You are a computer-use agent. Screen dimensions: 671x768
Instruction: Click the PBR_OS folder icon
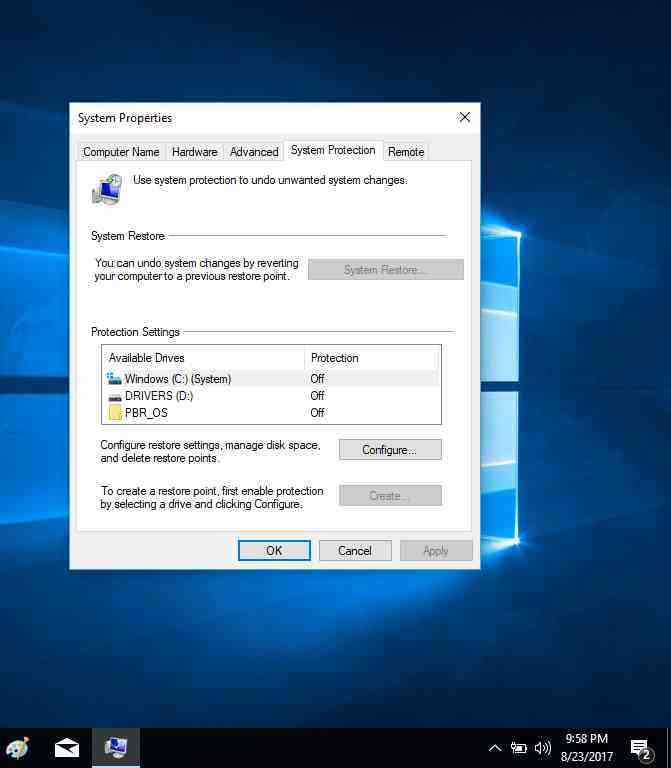(x=115, y=412)
